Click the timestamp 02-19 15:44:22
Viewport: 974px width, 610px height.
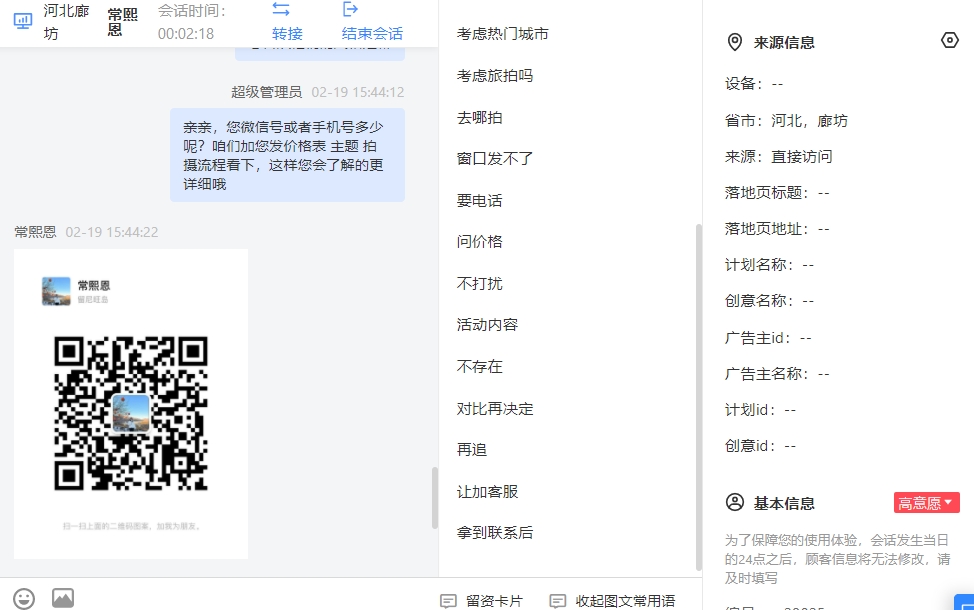(x=112, y=232)
